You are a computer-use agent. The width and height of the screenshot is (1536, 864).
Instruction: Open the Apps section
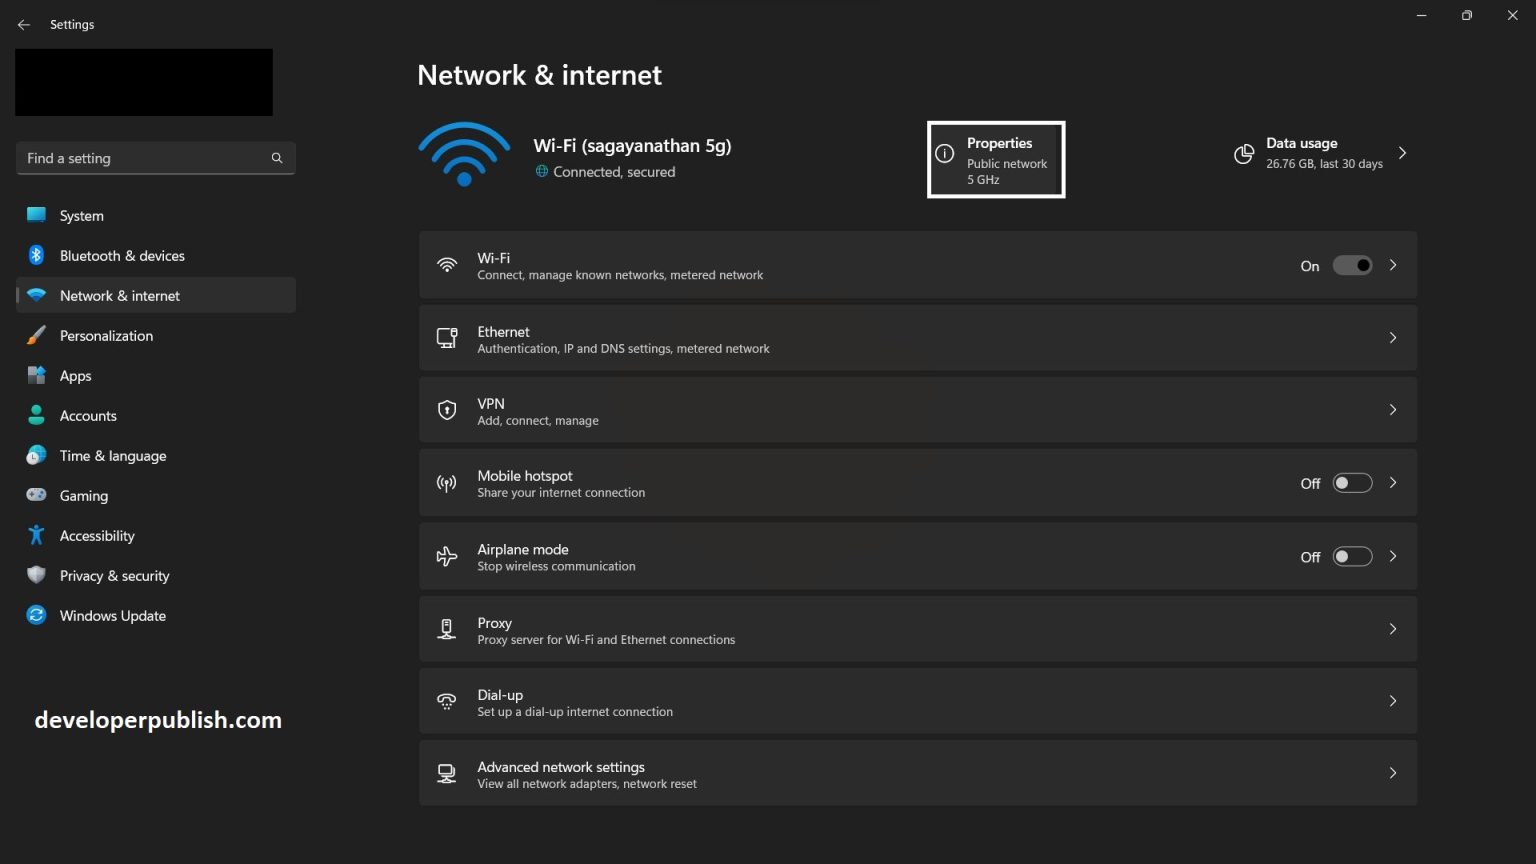(75, 375)
